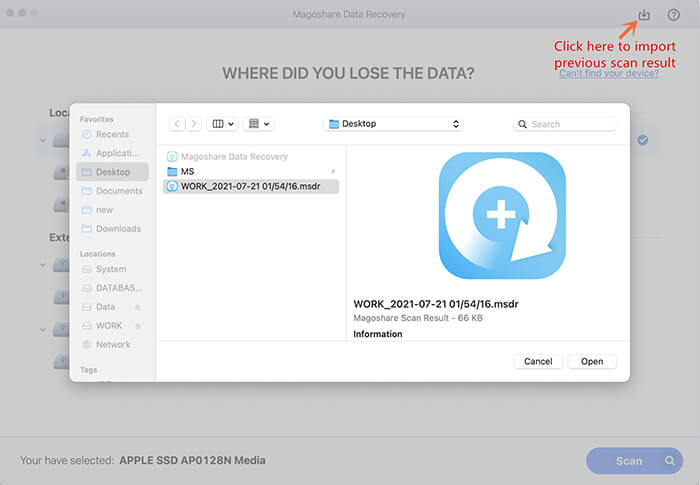Select System under Locations
The image size is (700, 485).
(x=112, y=269)
